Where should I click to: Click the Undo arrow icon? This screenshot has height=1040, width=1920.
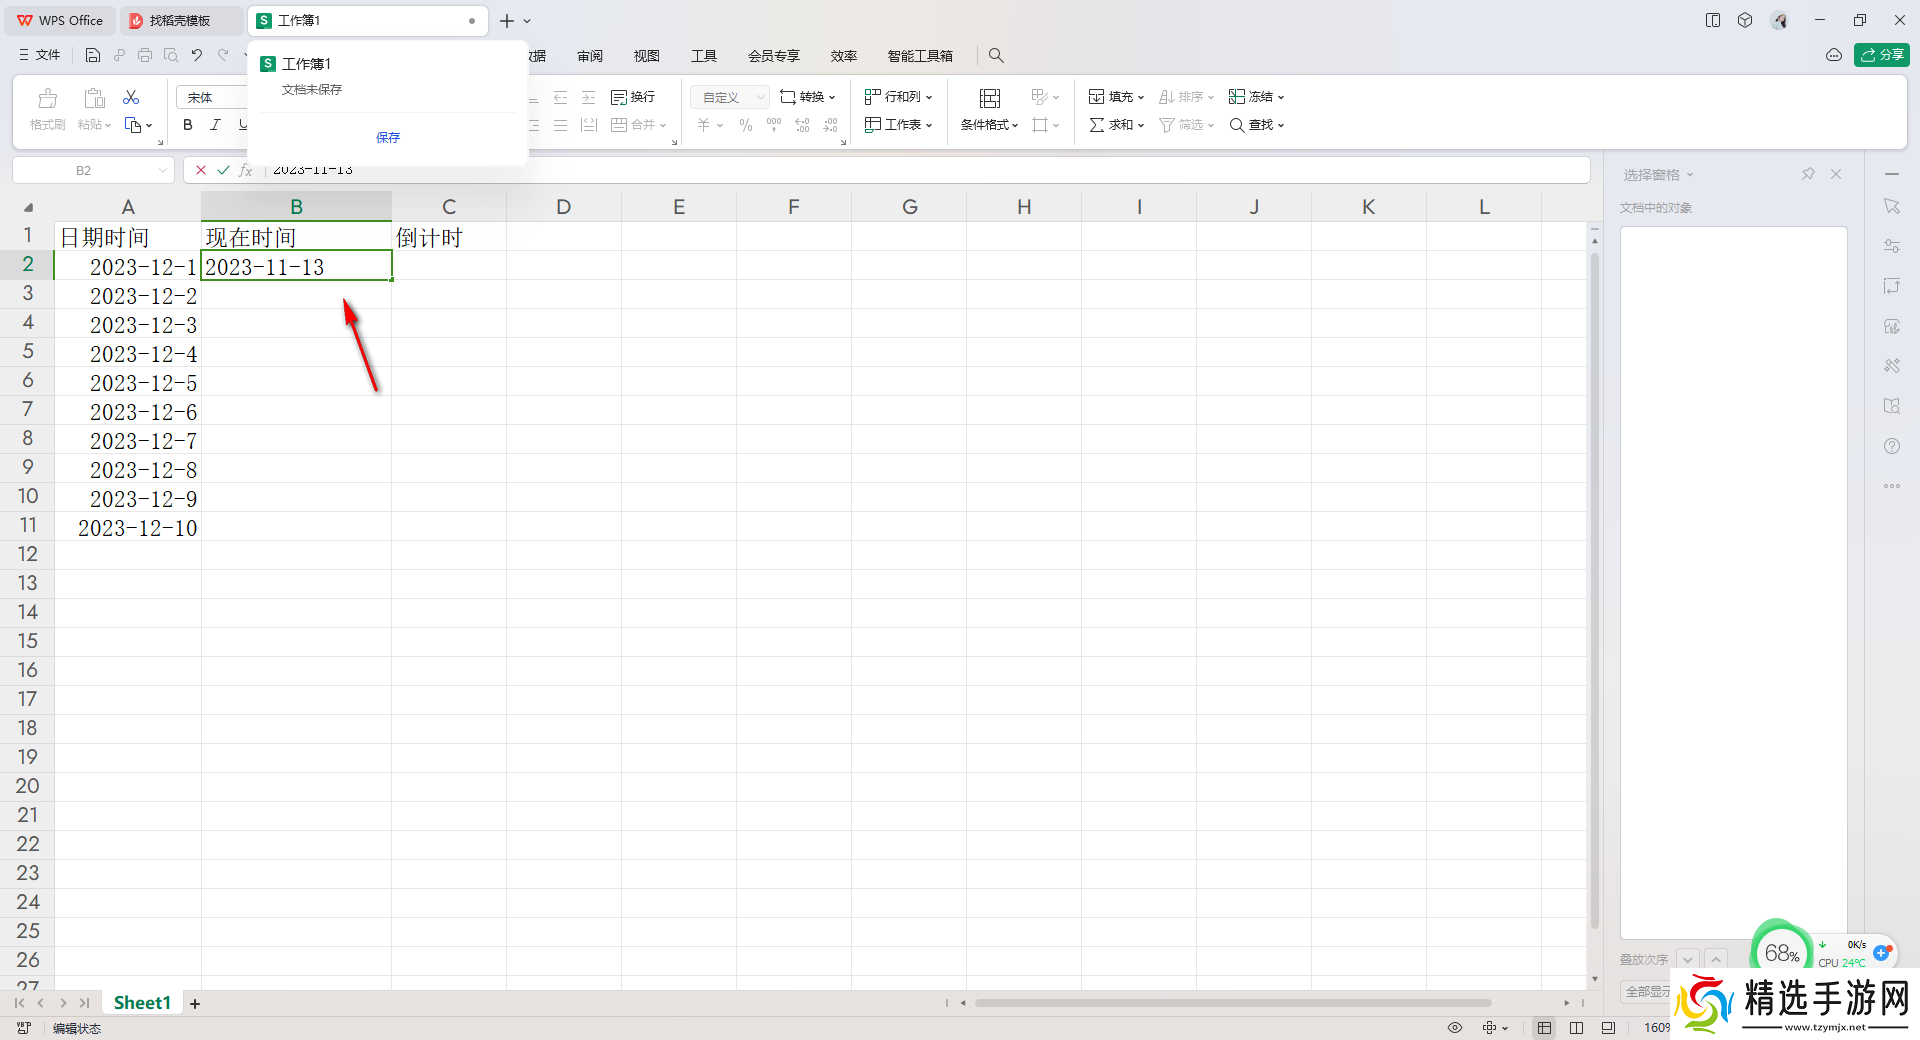197,56
